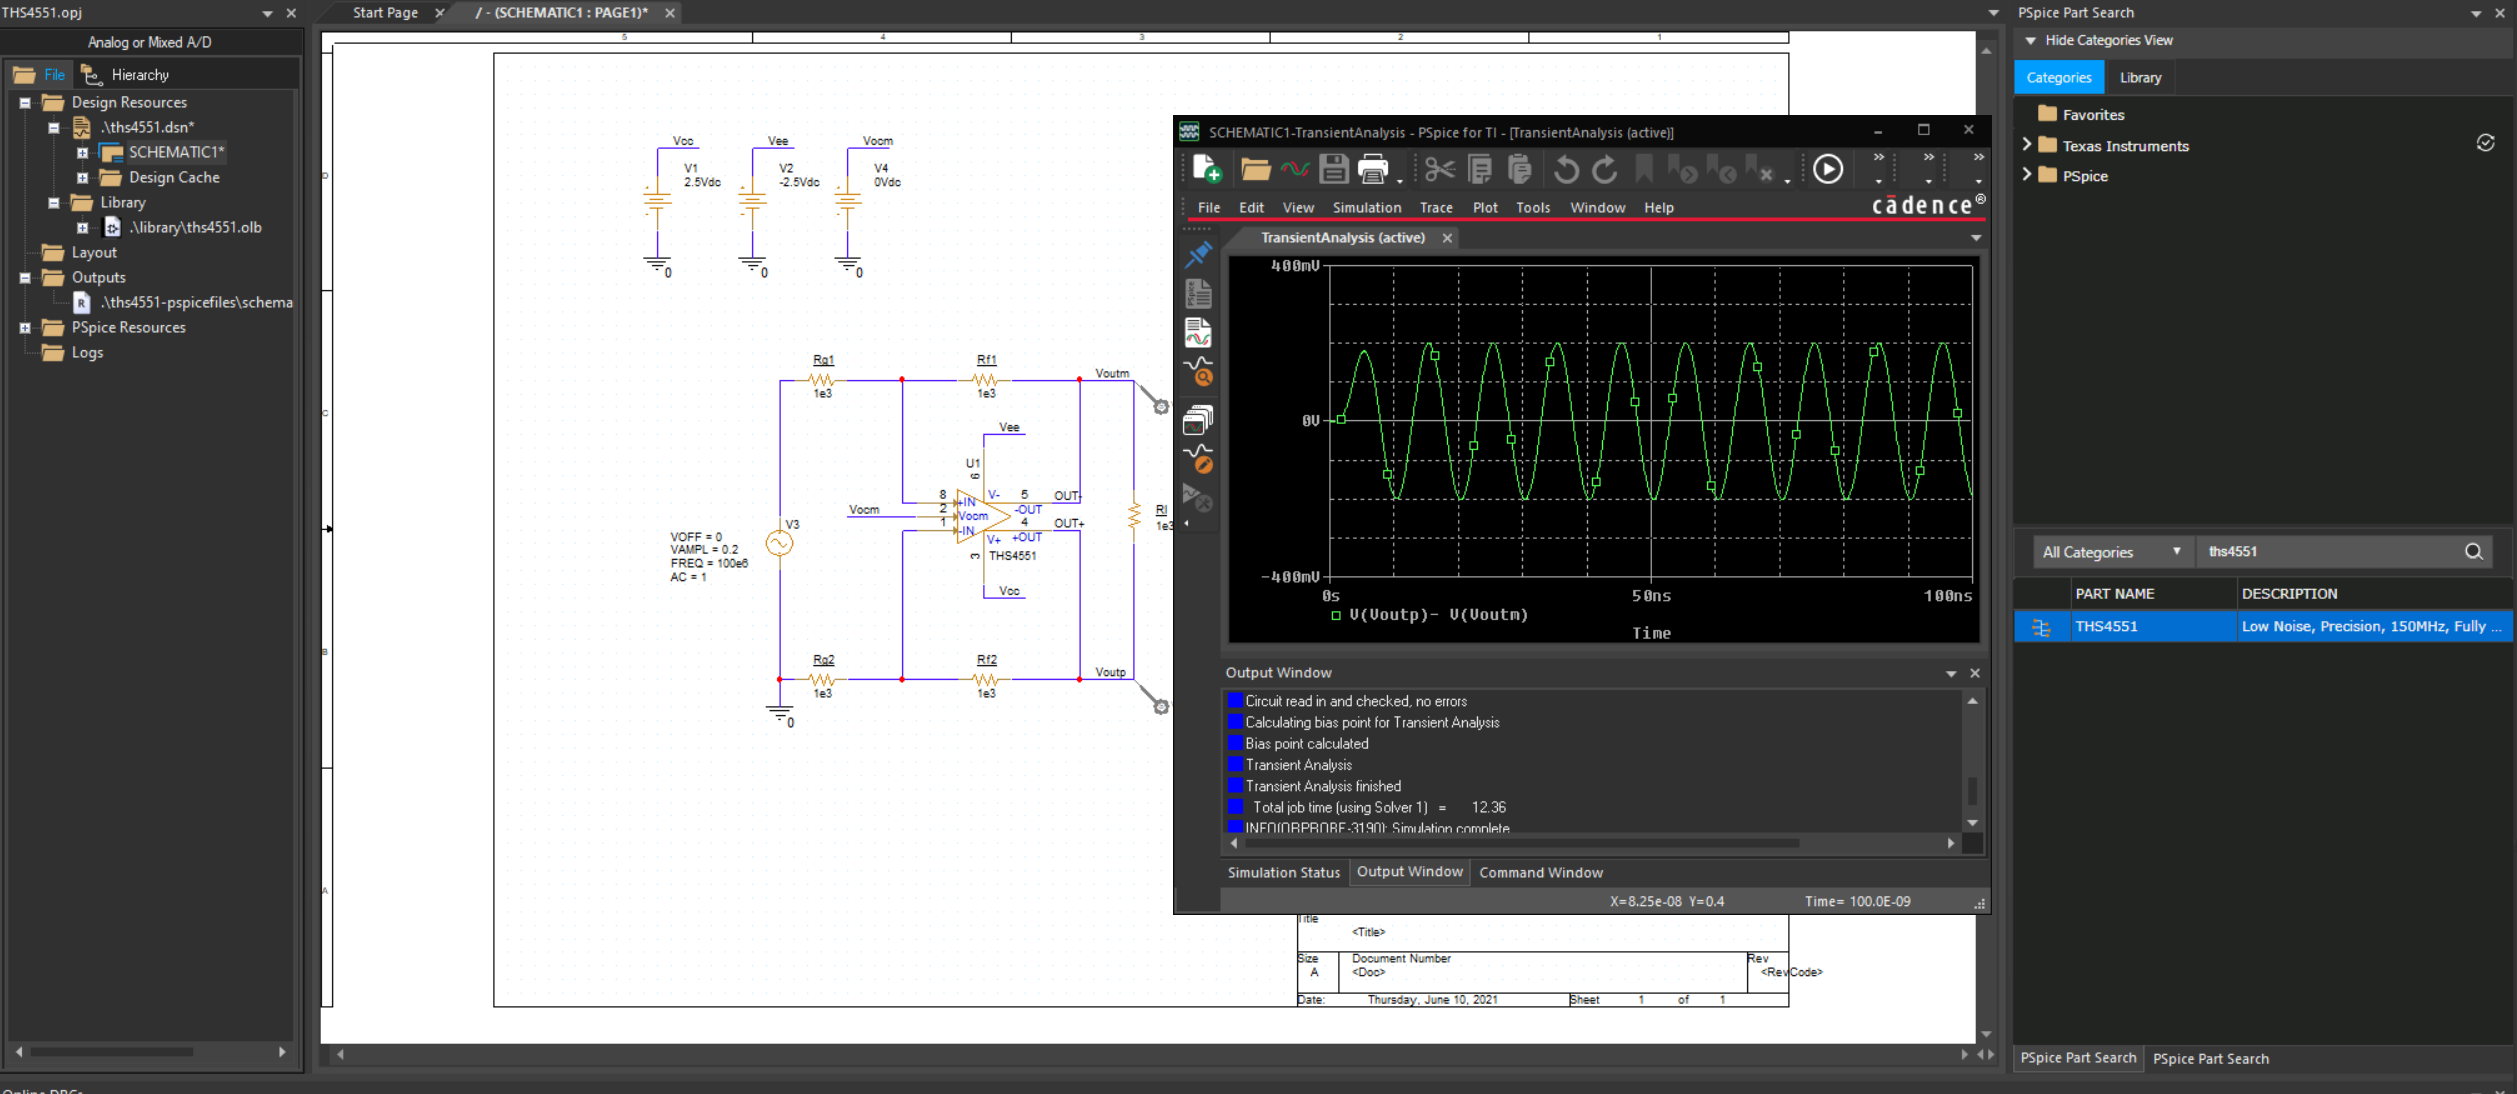Expand the Design Cache node
The image size is (2517, 1094).
[x=83, y=178]
